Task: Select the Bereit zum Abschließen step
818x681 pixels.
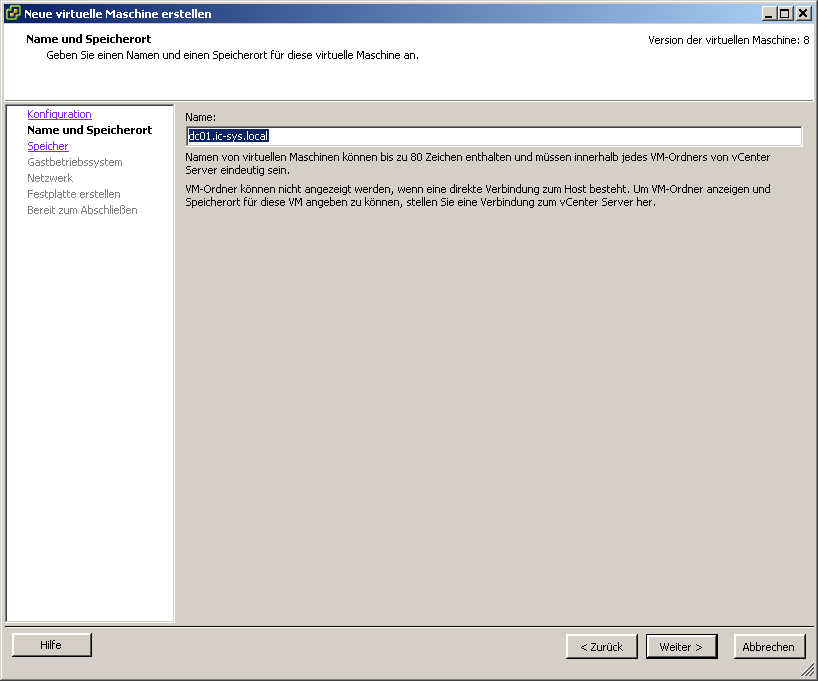Action: [82, 210]
